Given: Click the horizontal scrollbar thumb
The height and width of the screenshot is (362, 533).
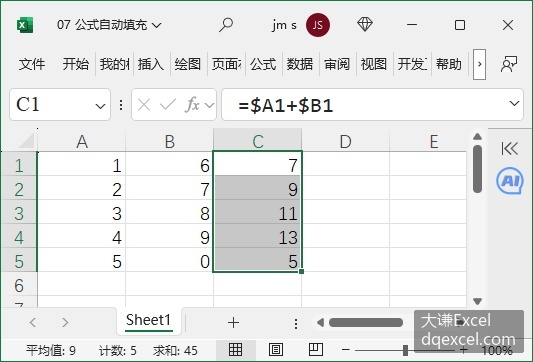Looking at the screenshot, I should tap(366, 322).
